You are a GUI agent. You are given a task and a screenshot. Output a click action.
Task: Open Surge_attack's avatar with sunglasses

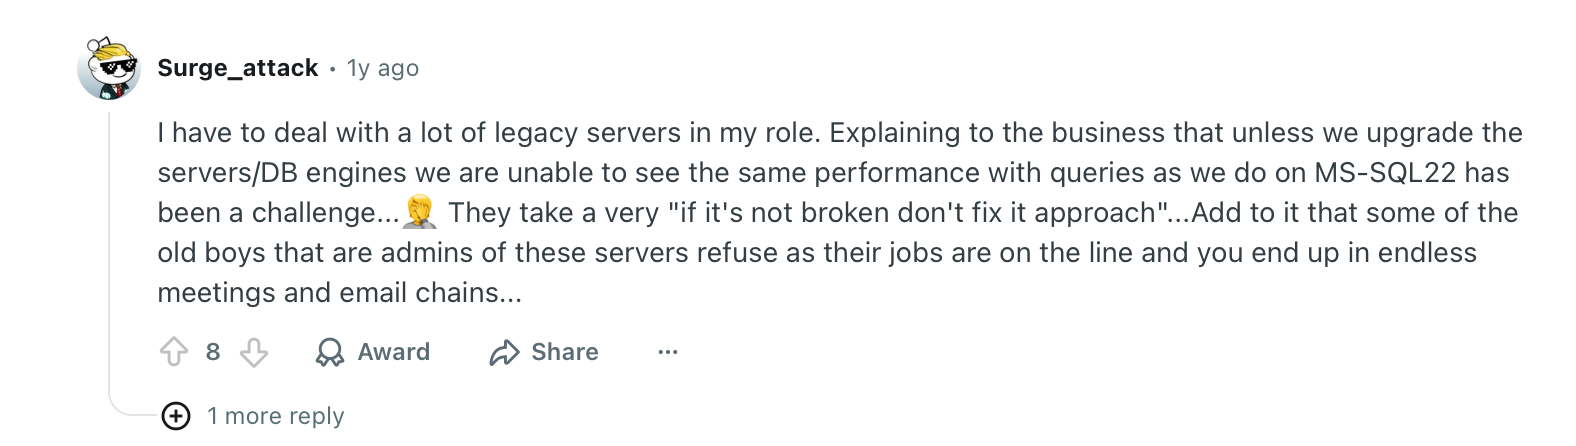click(x=108, y=70)
